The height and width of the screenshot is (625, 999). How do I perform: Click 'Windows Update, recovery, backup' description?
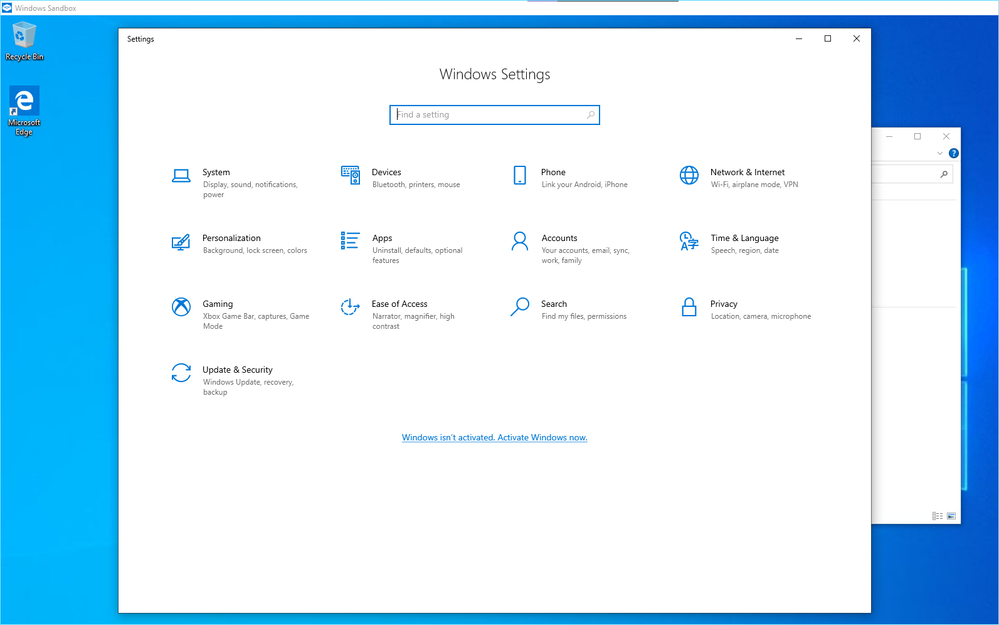[248, 387]
